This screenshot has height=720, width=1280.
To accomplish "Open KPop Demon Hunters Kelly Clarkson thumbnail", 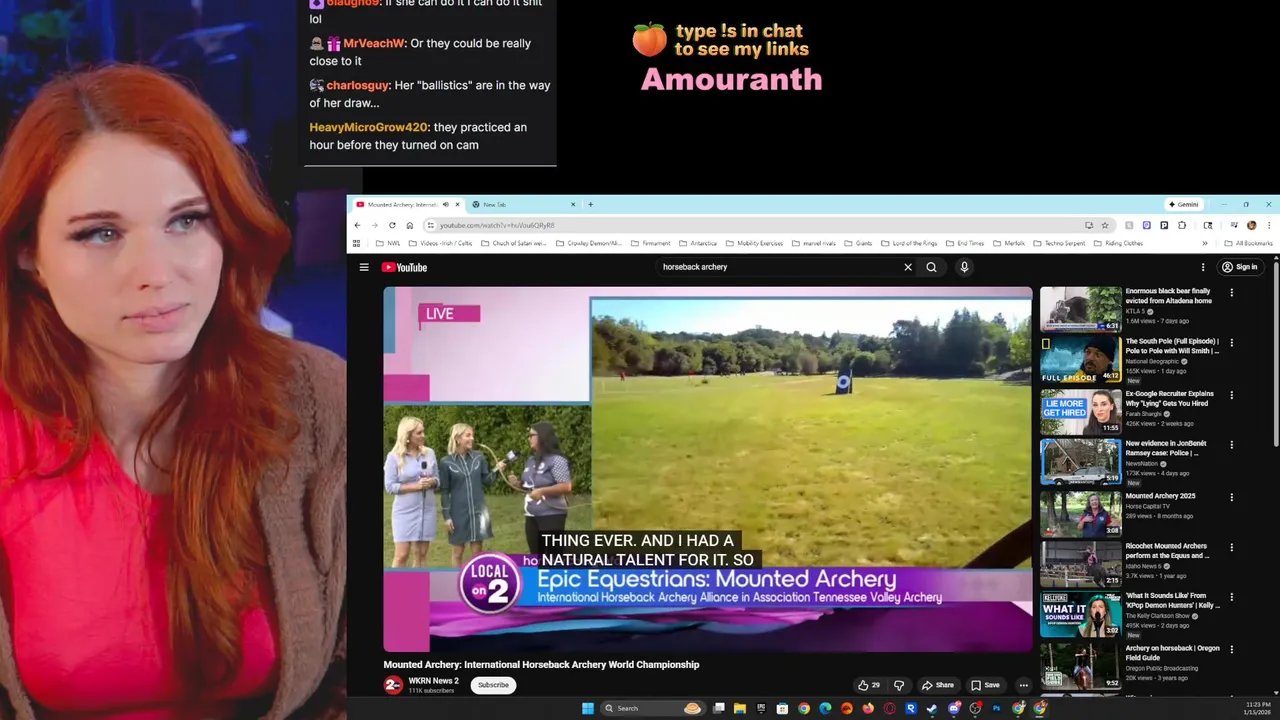I will click(1081, 615).
